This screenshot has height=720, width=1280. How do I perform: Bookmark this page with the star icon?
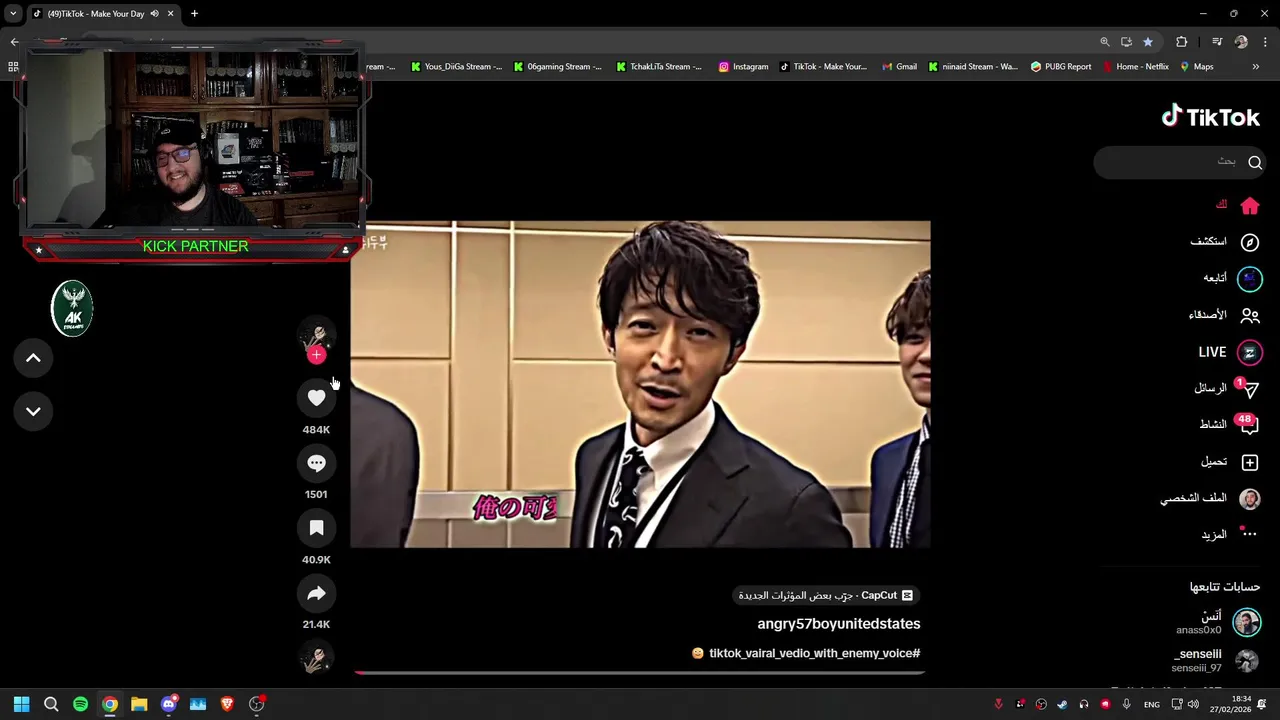1148,42
